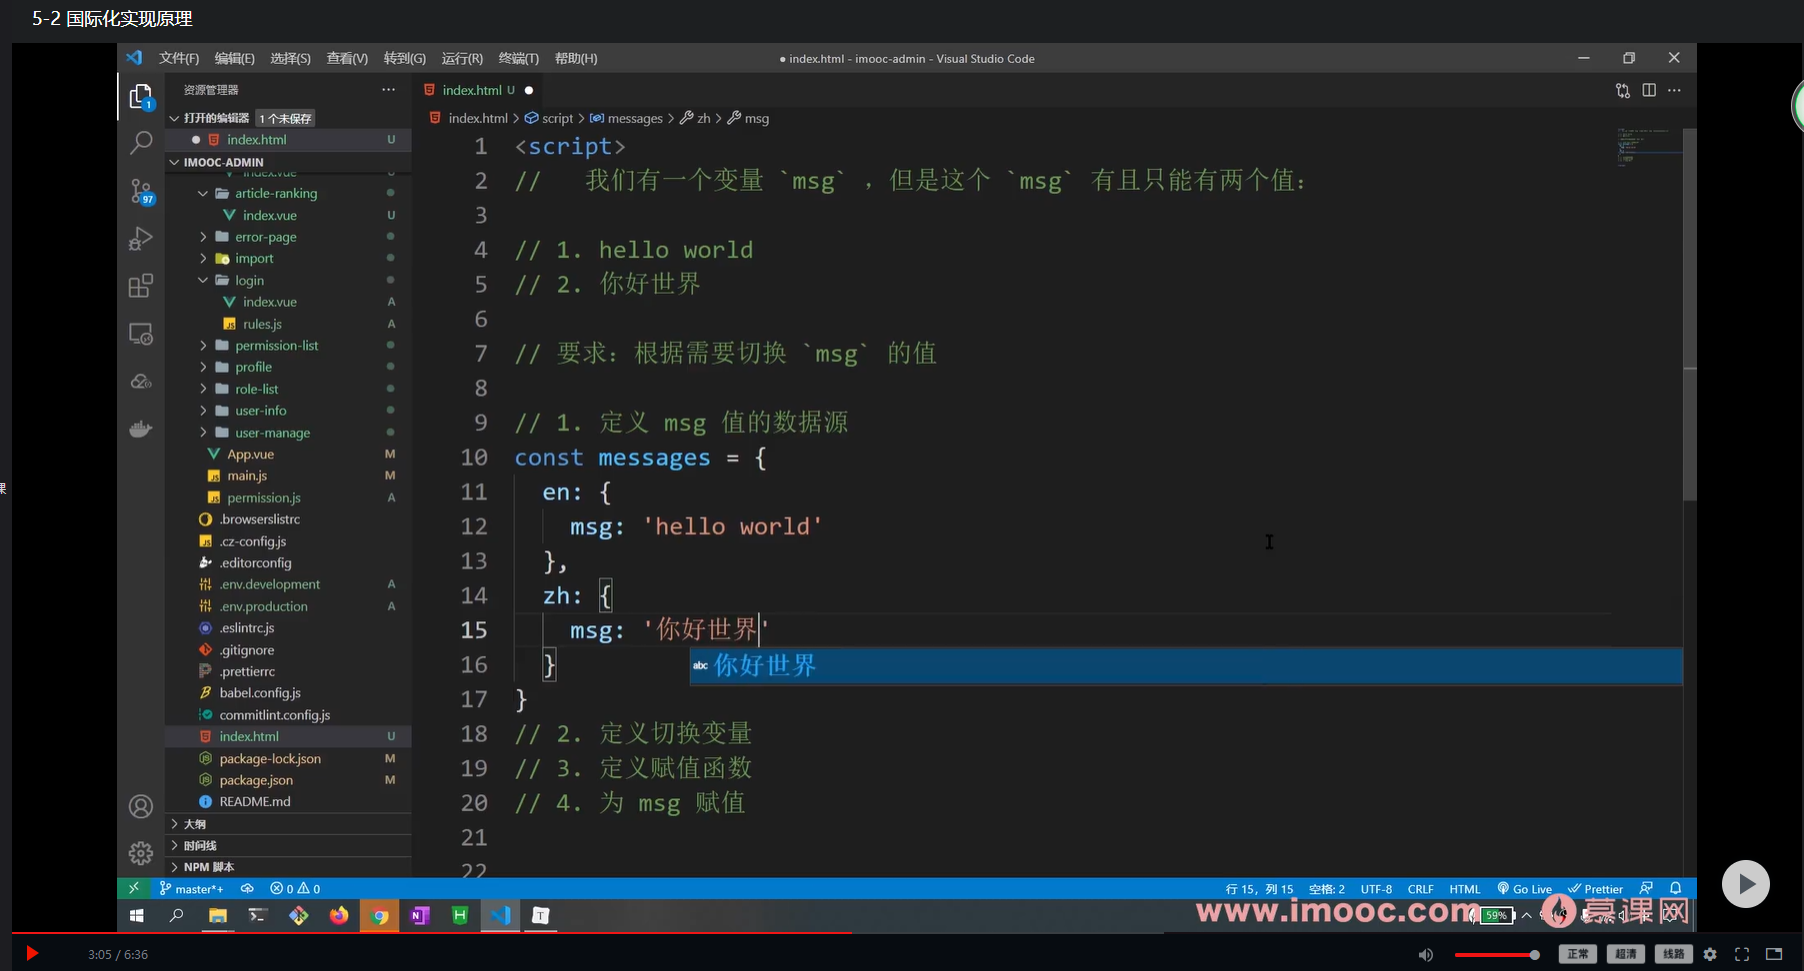
Task: Expand the 大纲 outline section
Action: pos(289,824)
